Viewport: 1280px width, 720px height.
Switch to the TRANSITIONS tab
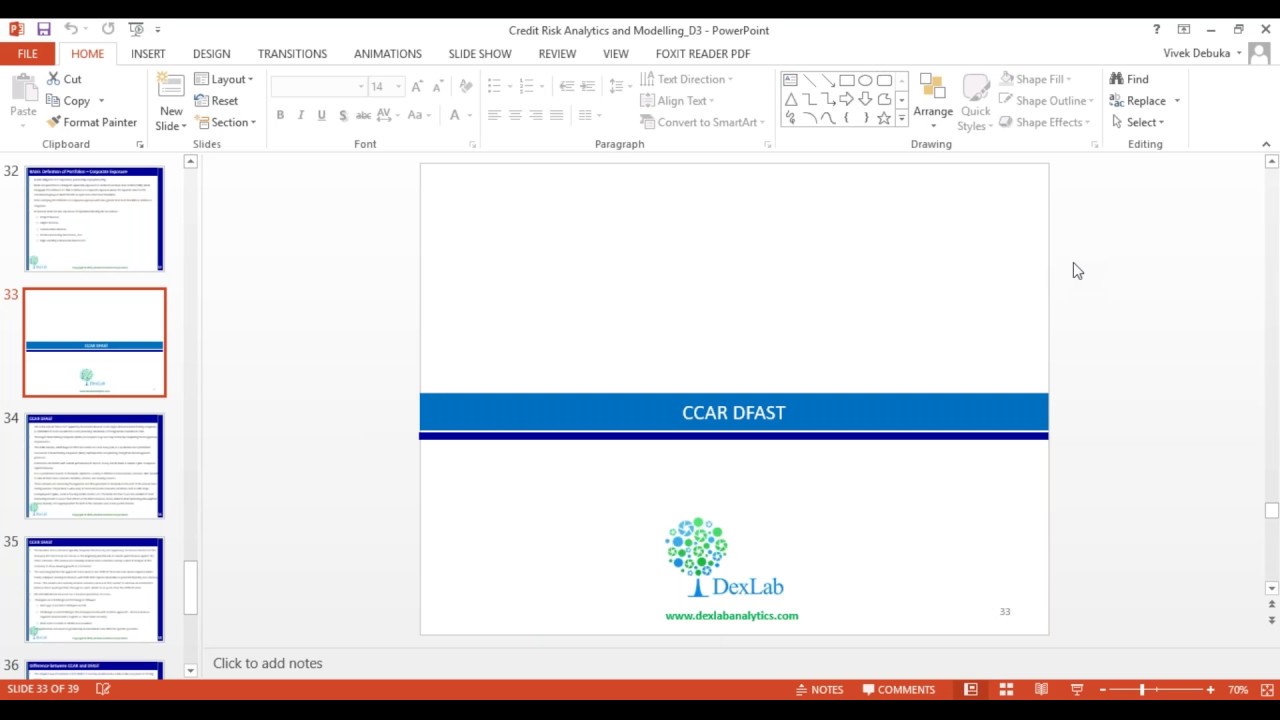pyautogui.click(x=292, y=54)
